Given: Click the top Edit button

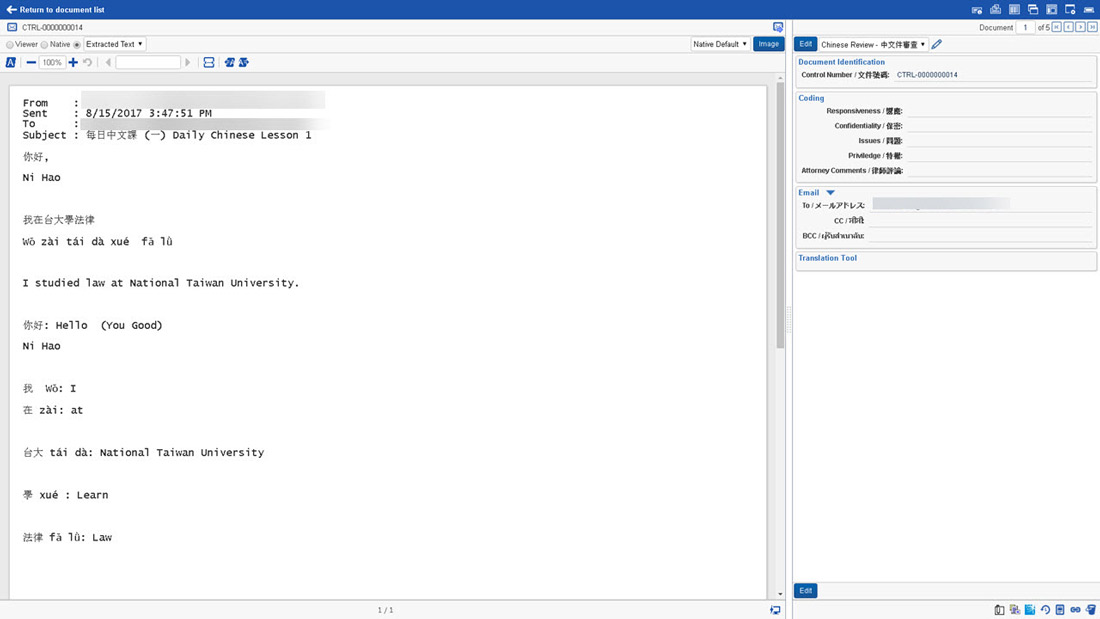Looking at the screenshot, I should pyautogui.click(x=805, y=45).
